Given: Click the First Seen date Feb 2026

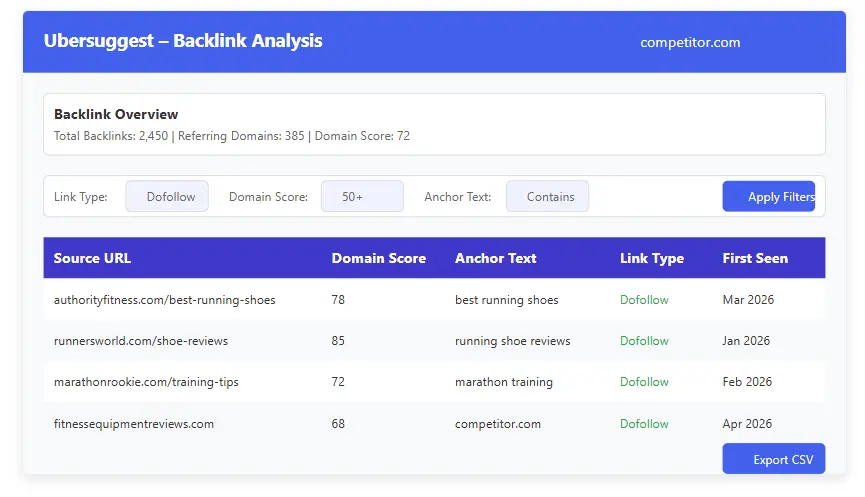Looking at the screenshot, I should 747,382.
